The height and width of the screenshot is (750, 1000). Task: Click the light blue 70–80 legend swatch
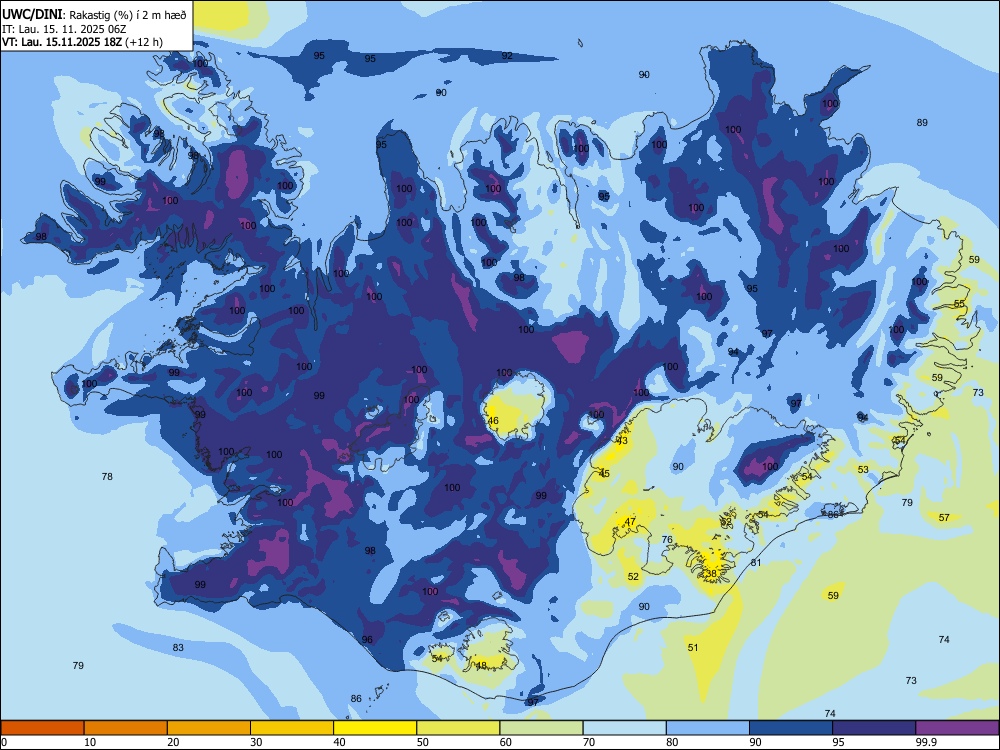coord(624,728)
